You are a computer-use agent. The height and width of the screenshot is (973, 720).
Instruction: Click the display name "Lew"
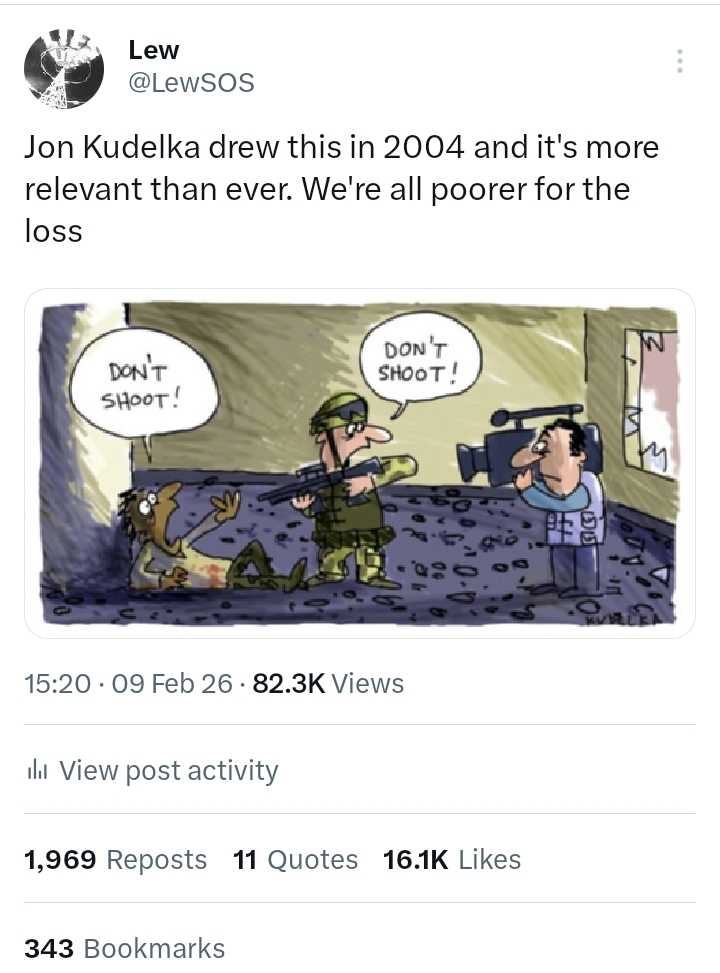coord(153,50)
